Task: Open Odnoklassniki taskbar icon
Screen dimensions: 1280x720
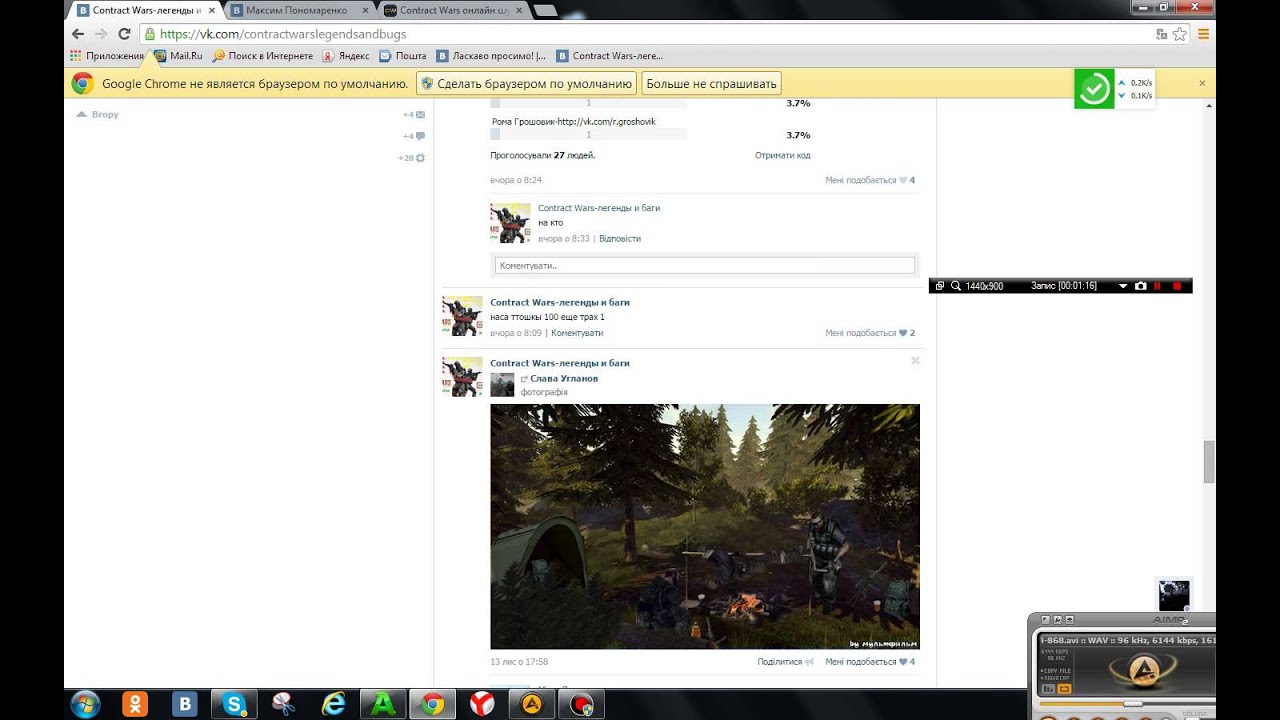Action: pos(135,704)
